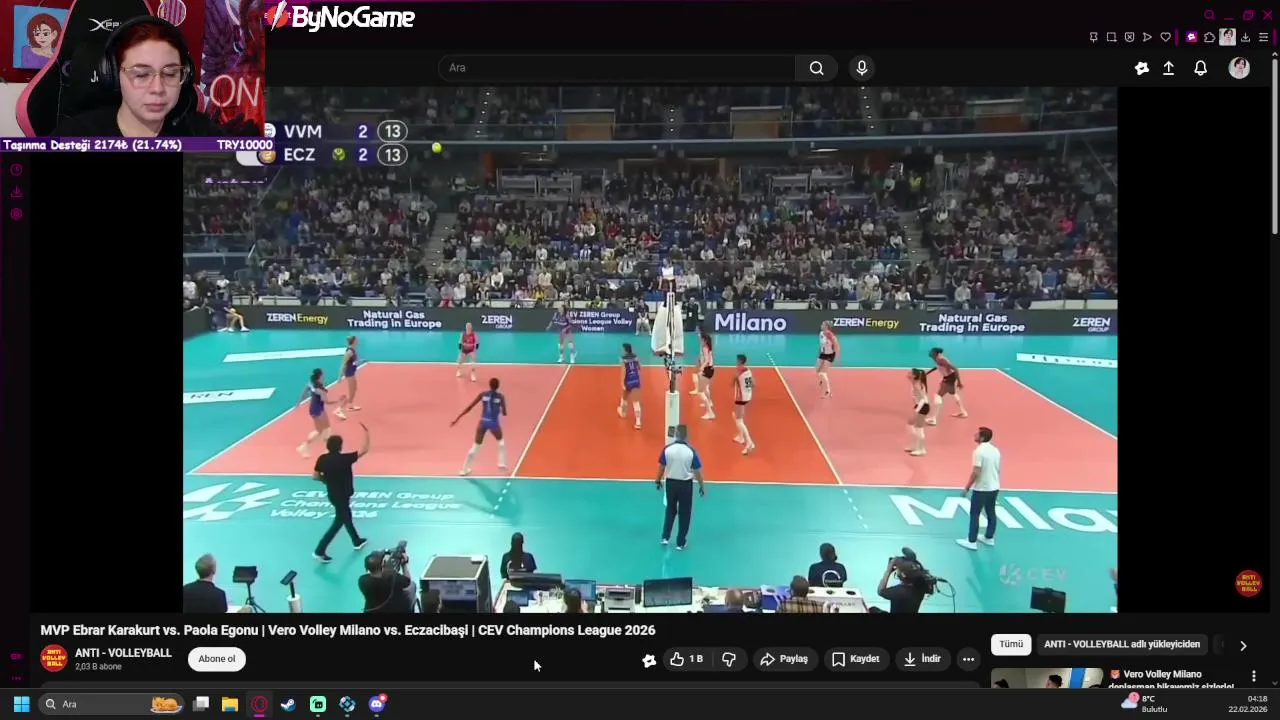Click the Windows taskbar search box
The width and height of the screenshot is (1280, 720).
click(111, 704)
